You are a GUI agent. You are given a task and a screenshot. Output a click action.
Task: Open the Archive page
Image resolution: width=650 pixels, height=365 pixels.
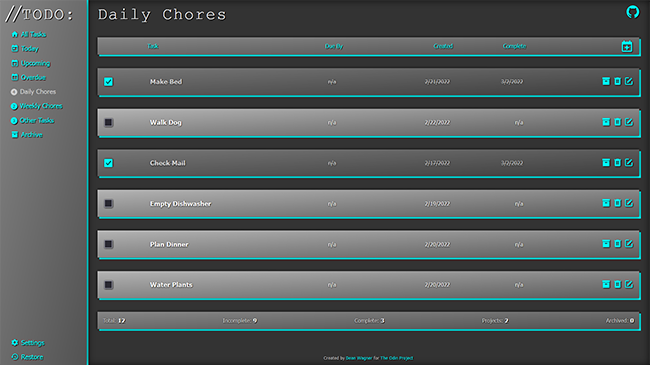[x=27, y=135]
